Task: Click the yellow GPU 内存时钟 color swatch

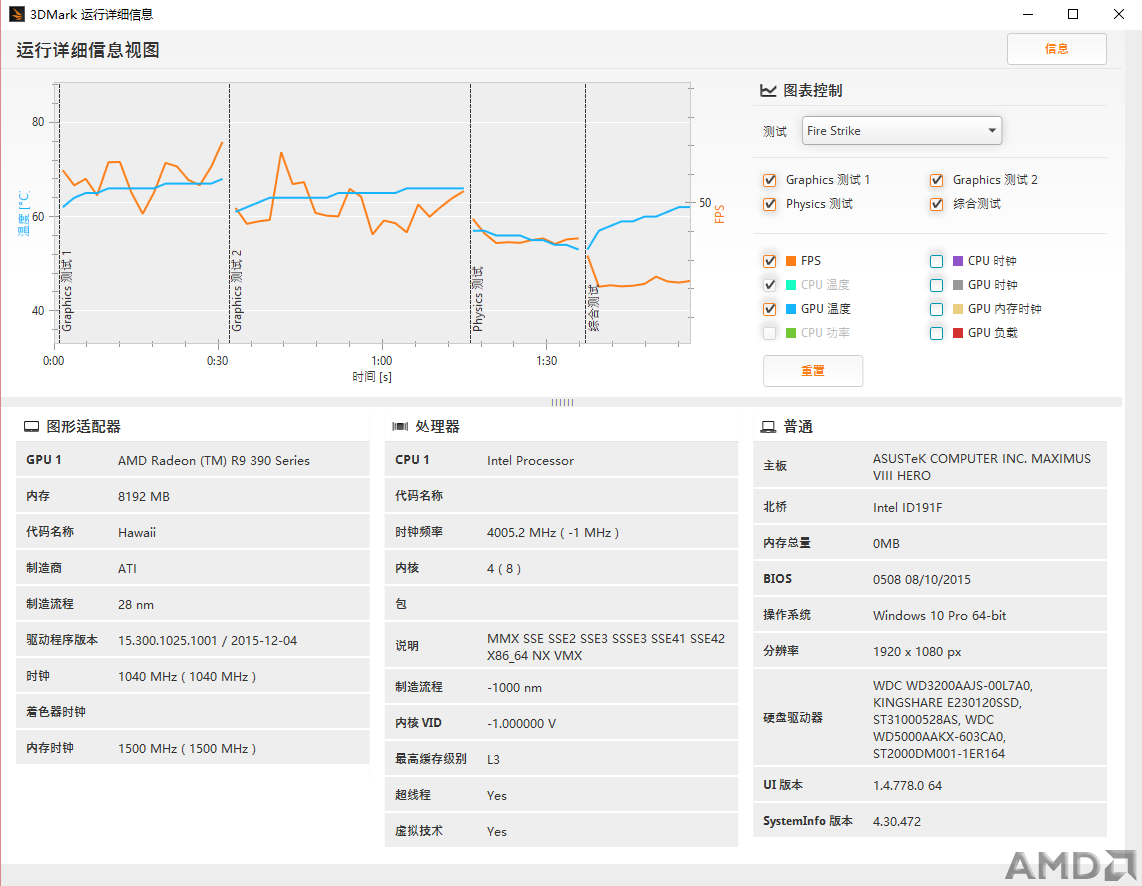Action: click(958, 309)
